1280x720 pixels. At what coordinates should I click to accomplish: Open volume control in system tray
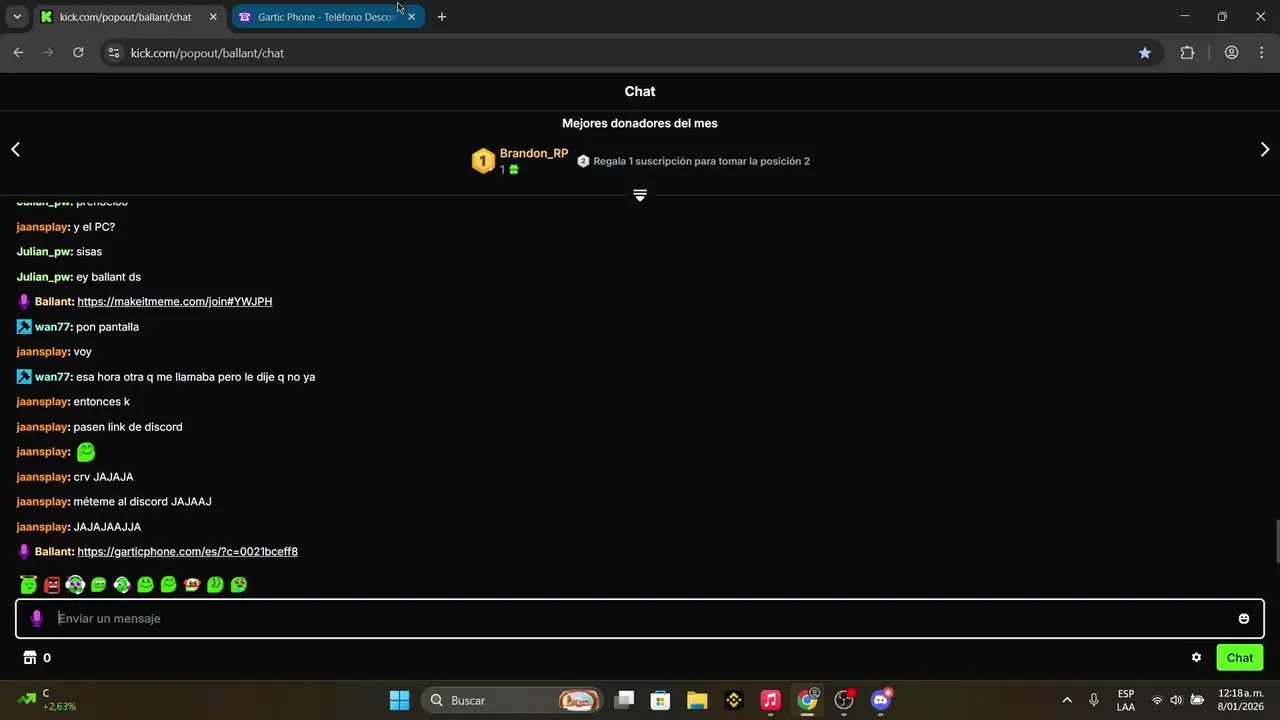(x=1176, y=700)
